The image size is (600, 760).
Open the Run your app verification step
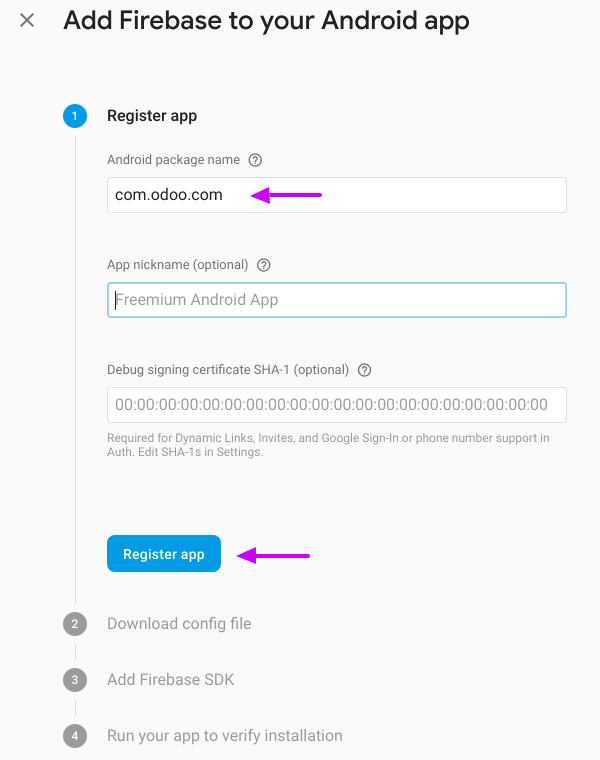[x=224, y=736]
